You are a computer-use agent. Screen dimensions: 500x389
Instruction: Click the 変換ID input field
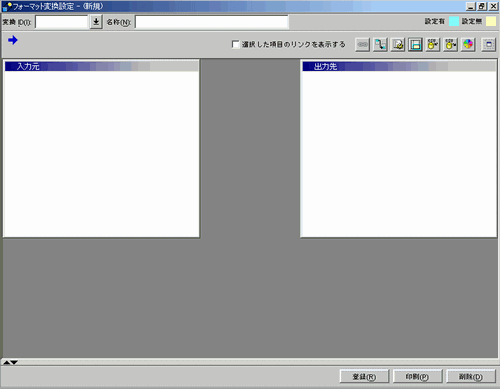pyautogui.click(x=62, y=22)
